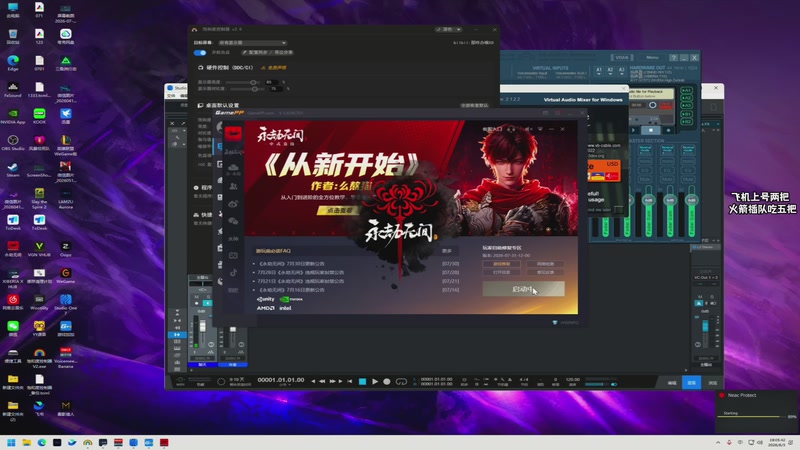The height and width of the screenshot is (450, 800).
Task: Click the Voicemeeter recorder record icon
Action: (x=668, y=130)
